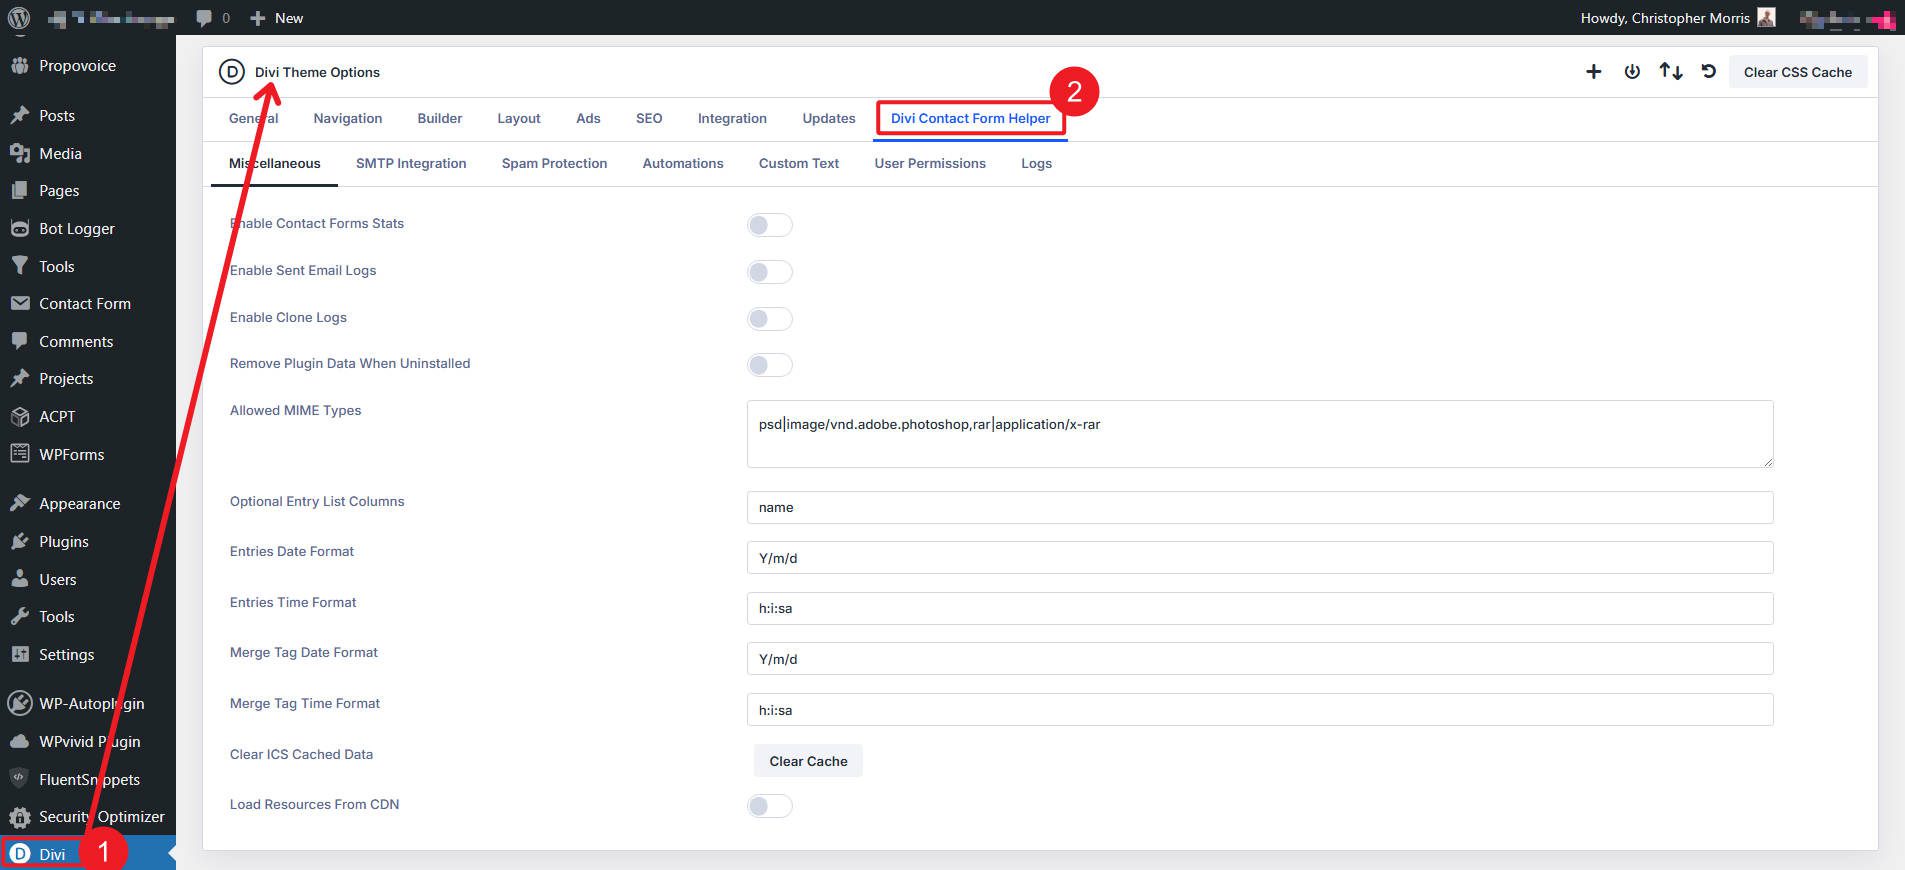
Task: Click the import/export arrows icon
Action: 1671,72
